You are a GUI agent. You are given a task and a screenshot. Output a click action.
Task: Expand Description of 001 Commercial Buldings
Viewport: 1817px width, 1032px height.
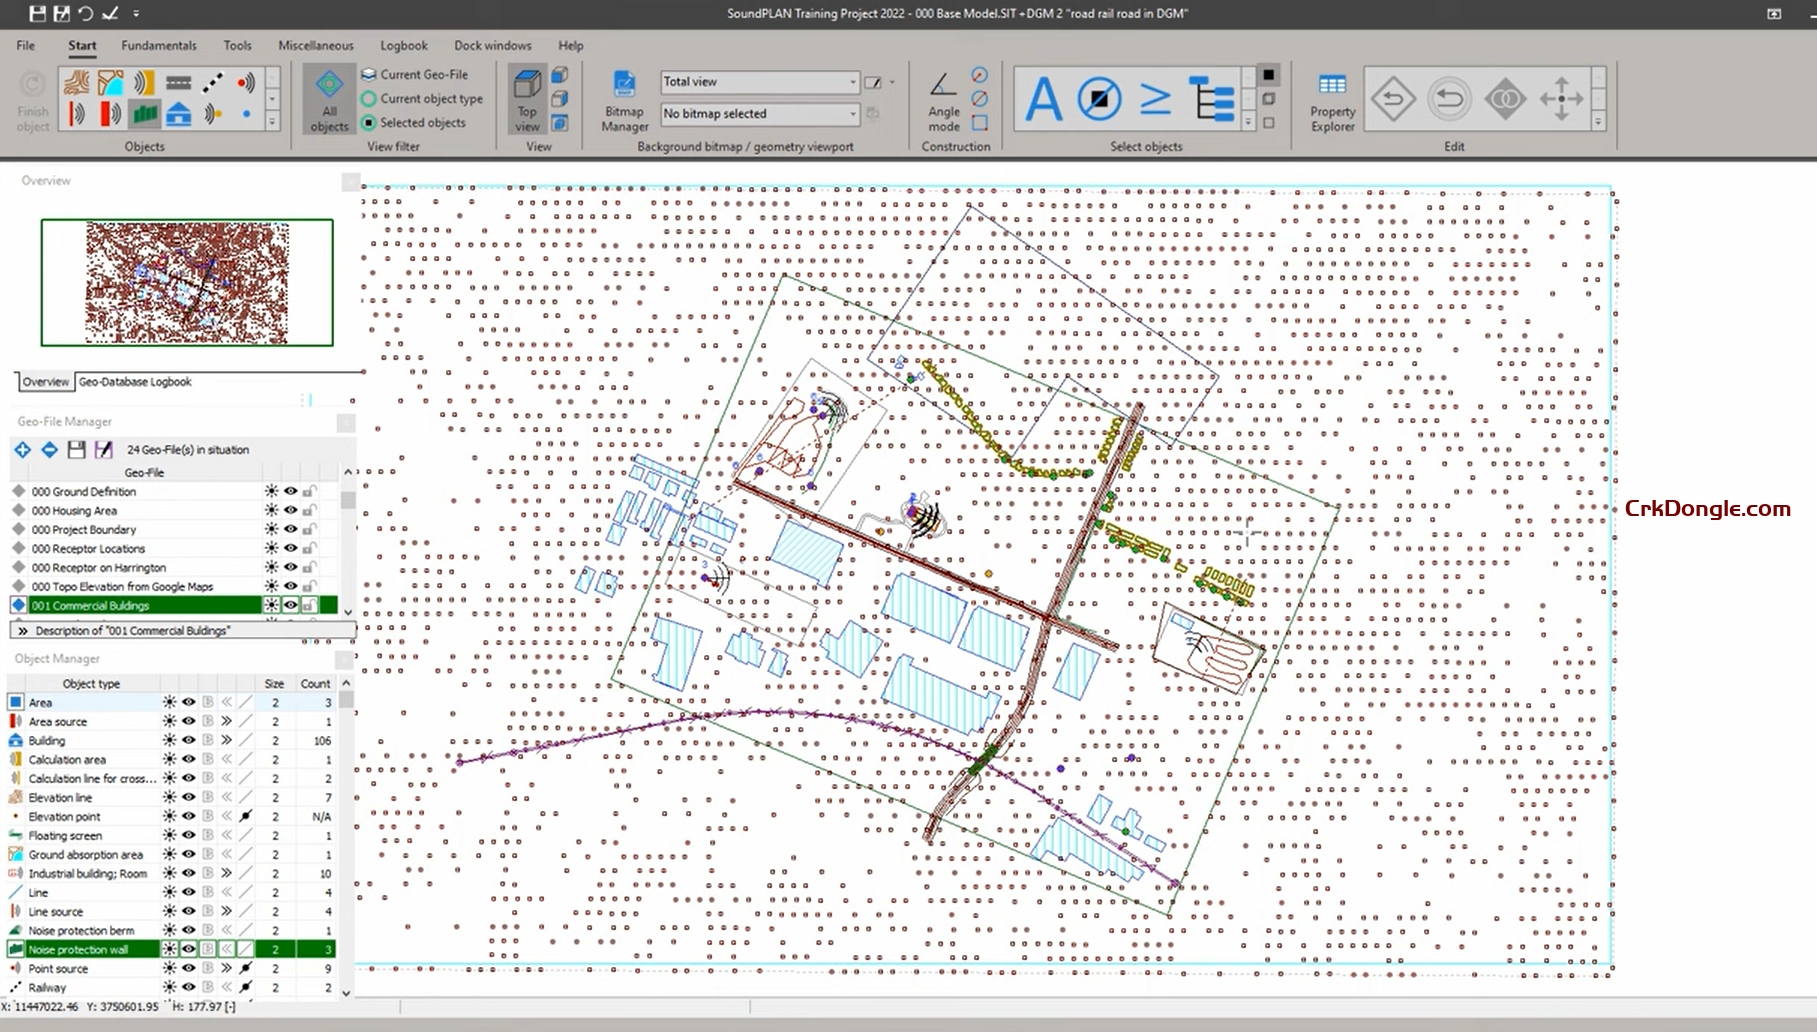[x=22, y=631]
